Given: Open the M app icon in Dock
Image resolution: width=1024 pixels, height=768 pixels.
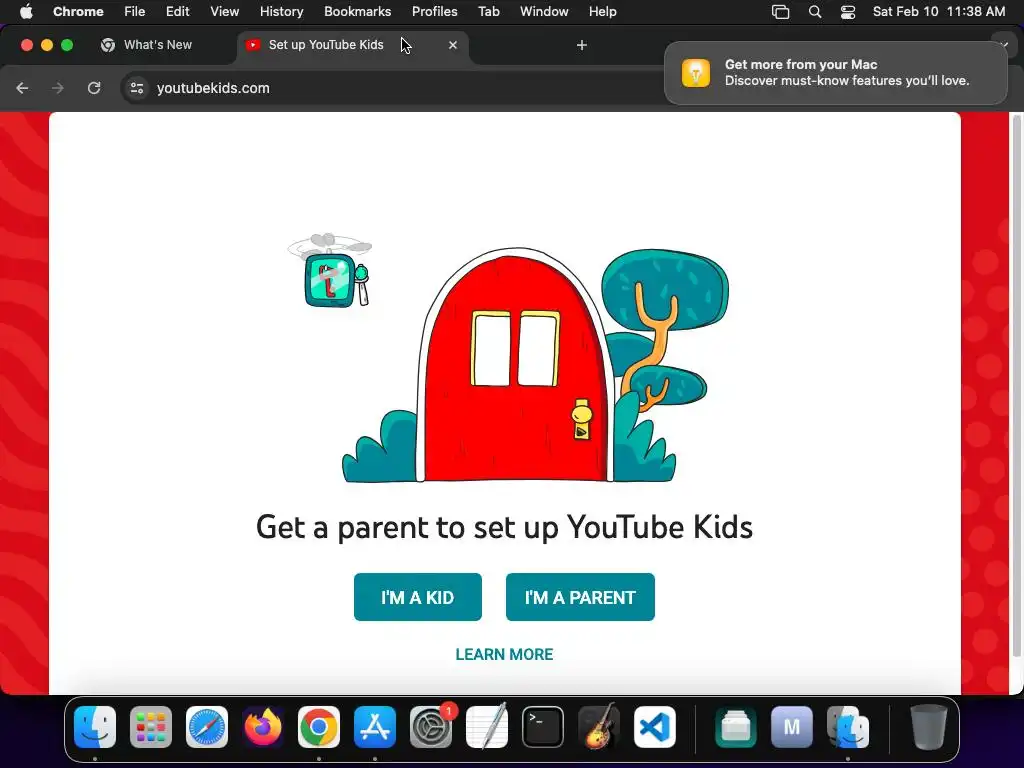Looking at the screenshot, I should pos(792,727).
